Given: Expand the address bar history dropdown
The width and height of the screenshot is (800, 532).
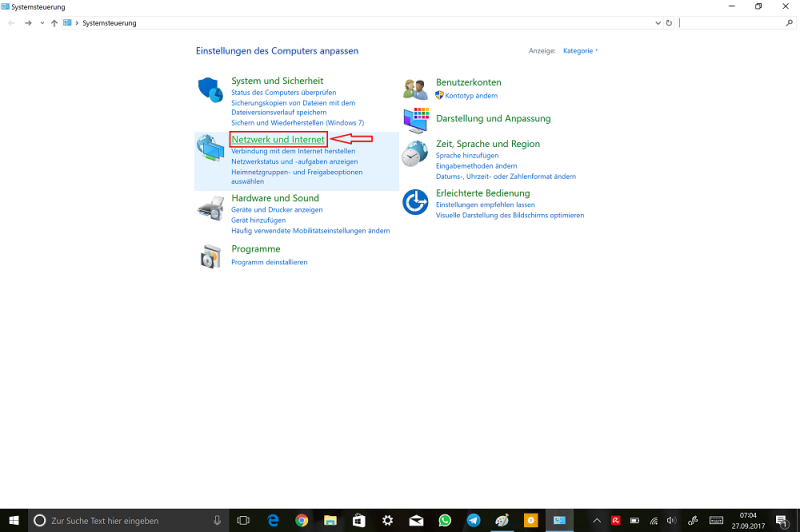Looking at the screenshot, I should (658, 23).
